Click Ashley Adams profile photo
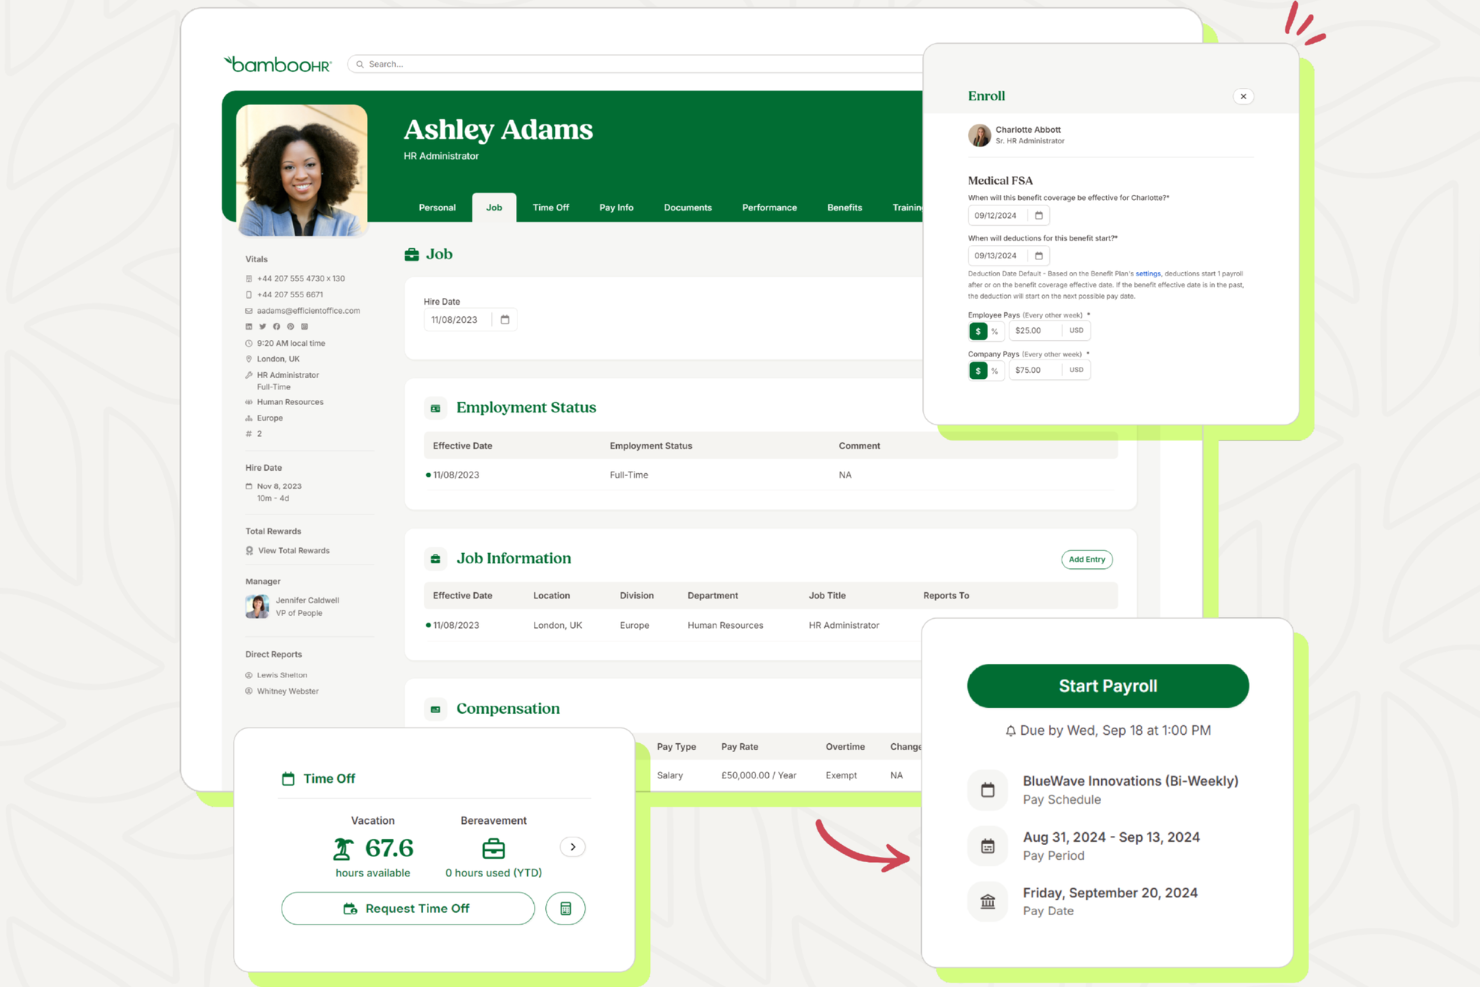 coord(302,170)
